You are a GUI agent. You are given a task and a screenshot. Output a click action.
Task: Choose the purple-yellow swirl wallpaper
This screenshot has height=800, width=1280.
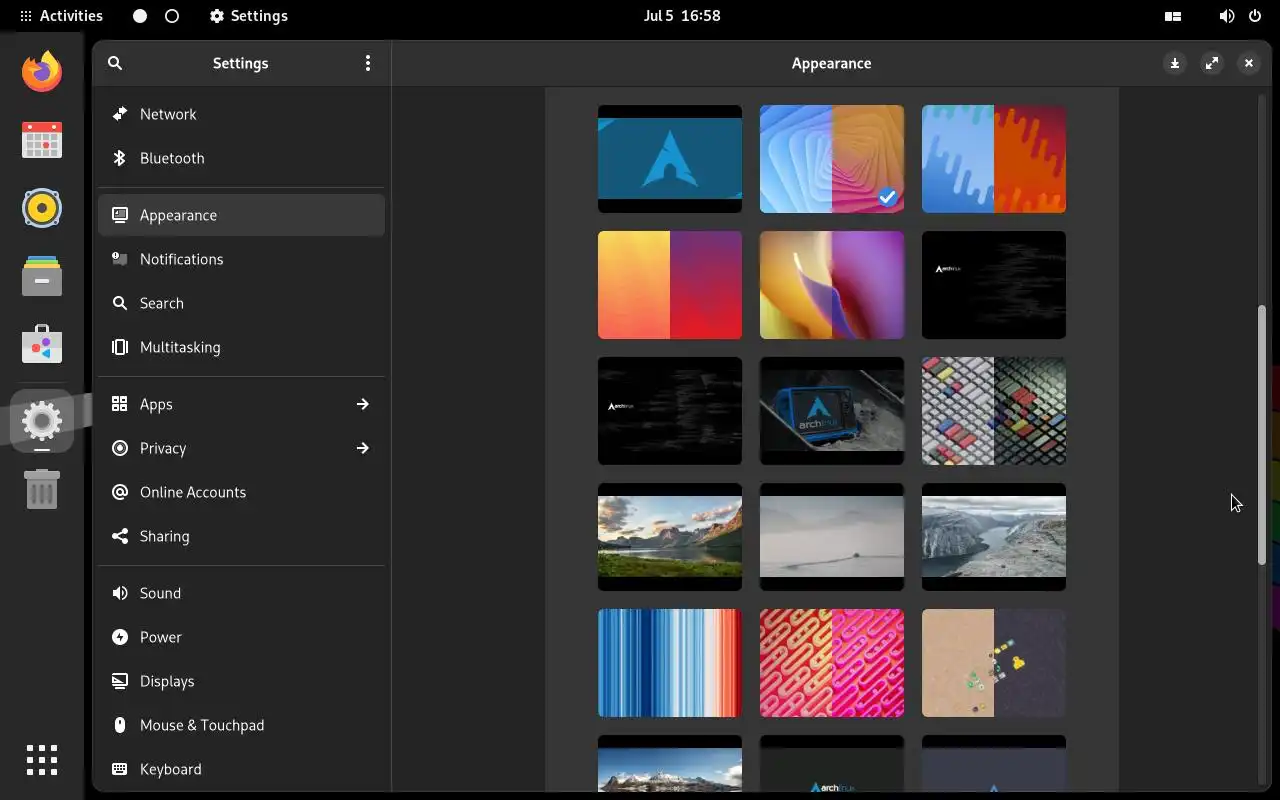click(x=832, y=285)
